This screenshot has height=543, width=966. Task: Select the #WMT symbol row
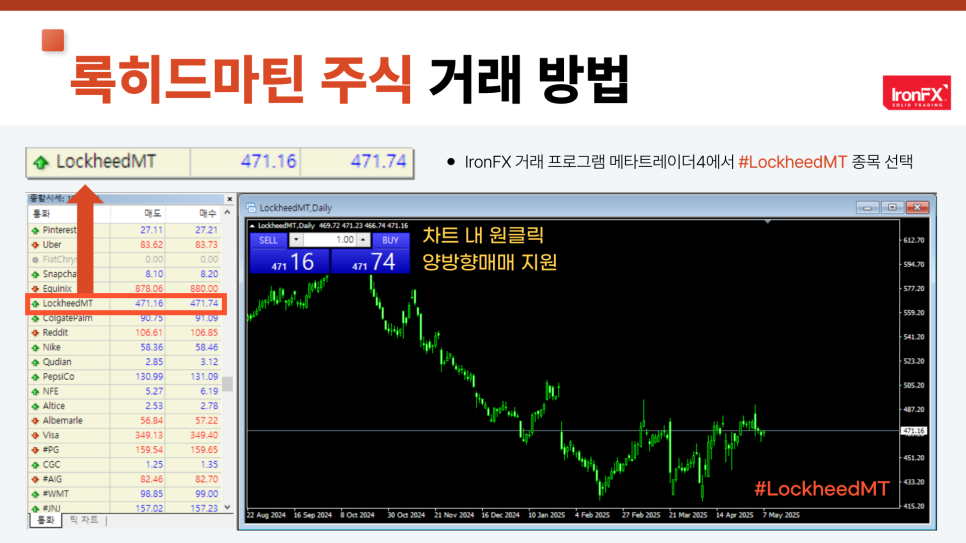click(124, 494)
